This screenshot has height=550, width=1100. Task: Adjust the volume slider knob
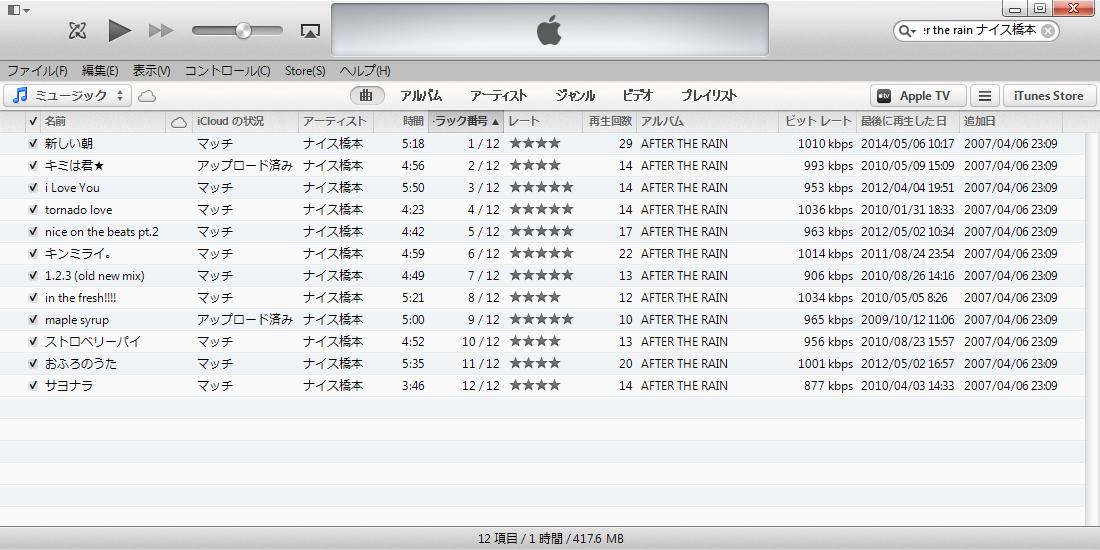(x=243, y=30)
